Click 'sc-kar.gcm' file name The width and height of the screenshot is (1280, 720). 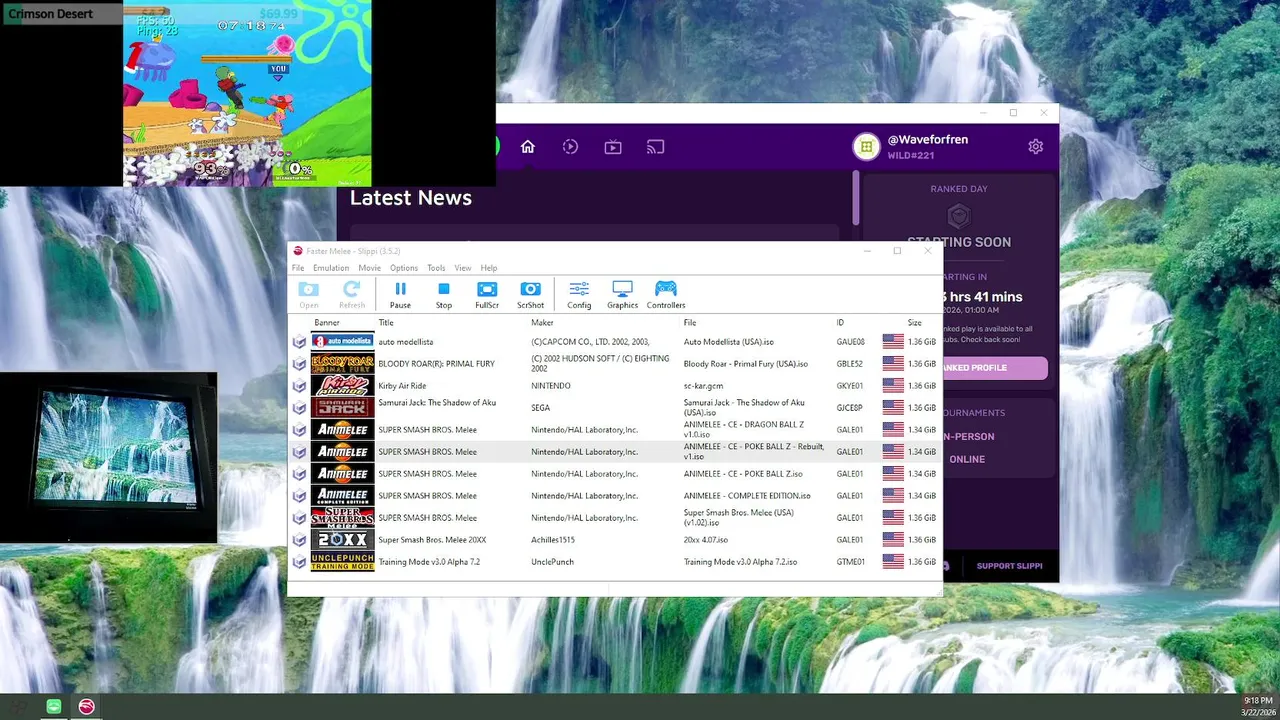[703, 386]
